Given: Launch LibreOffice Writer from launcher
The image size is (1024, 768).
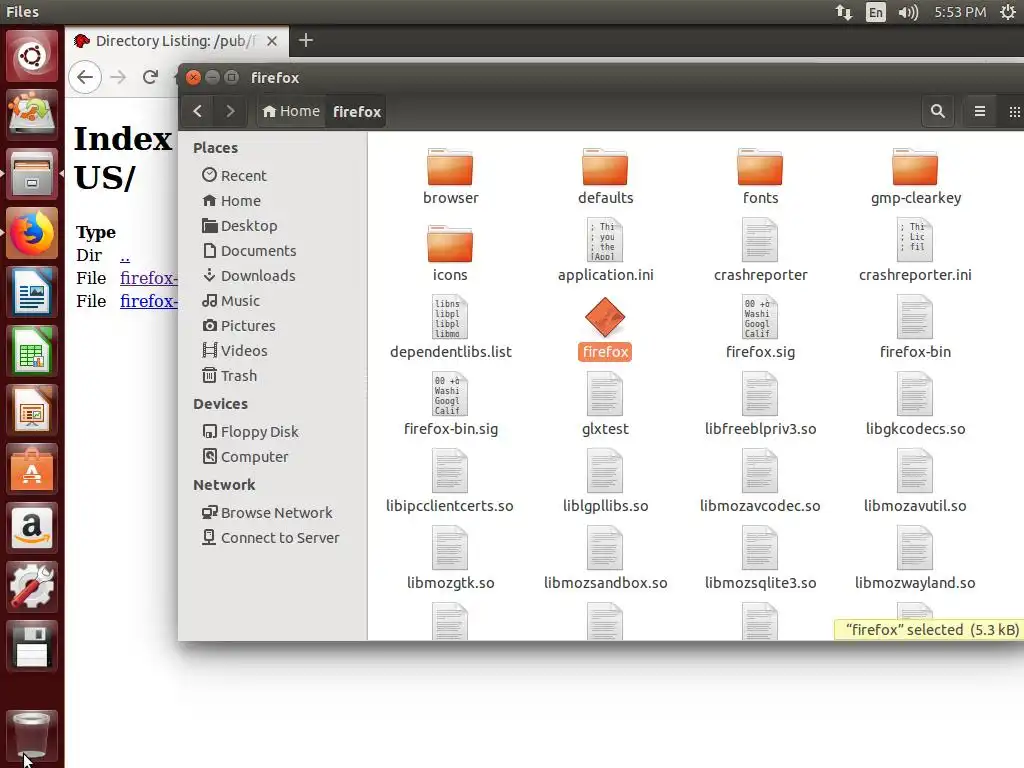Looking at the screenshot, I should pyautogui.click(x=31, y=292).
